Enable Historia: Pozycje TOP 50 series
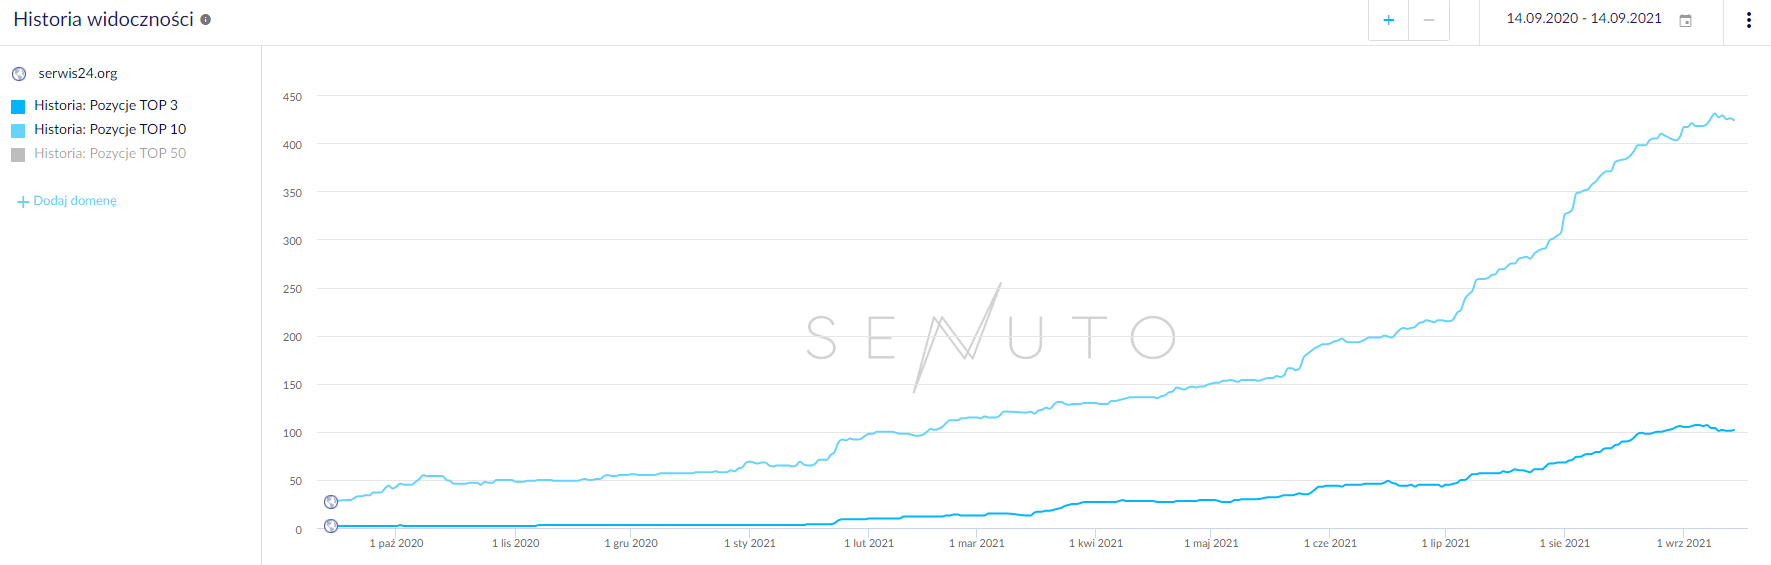The width and height of the screenshot is (1771, 565). (x=110, y=153)
